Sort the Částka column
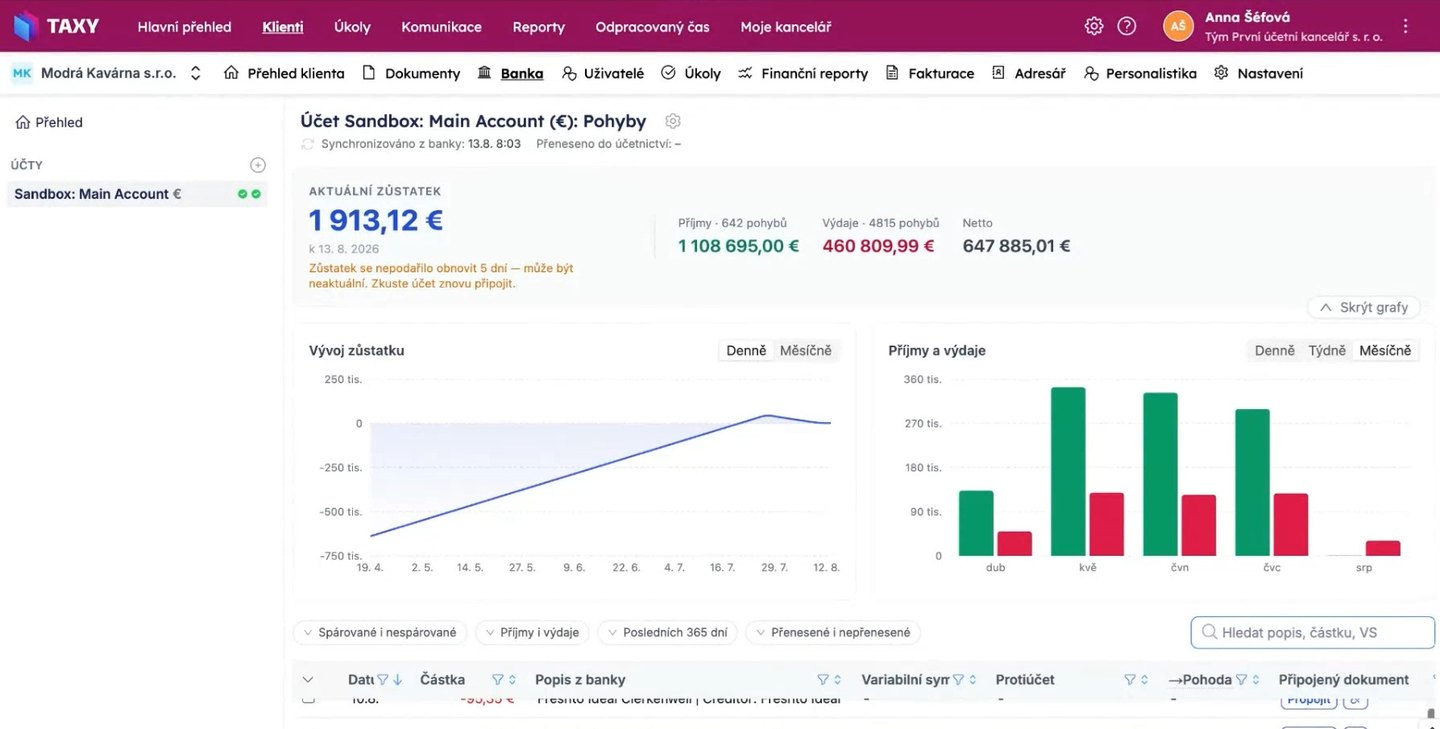The height and width of the screenshot is (729, 1440). (x=512, y=680)
